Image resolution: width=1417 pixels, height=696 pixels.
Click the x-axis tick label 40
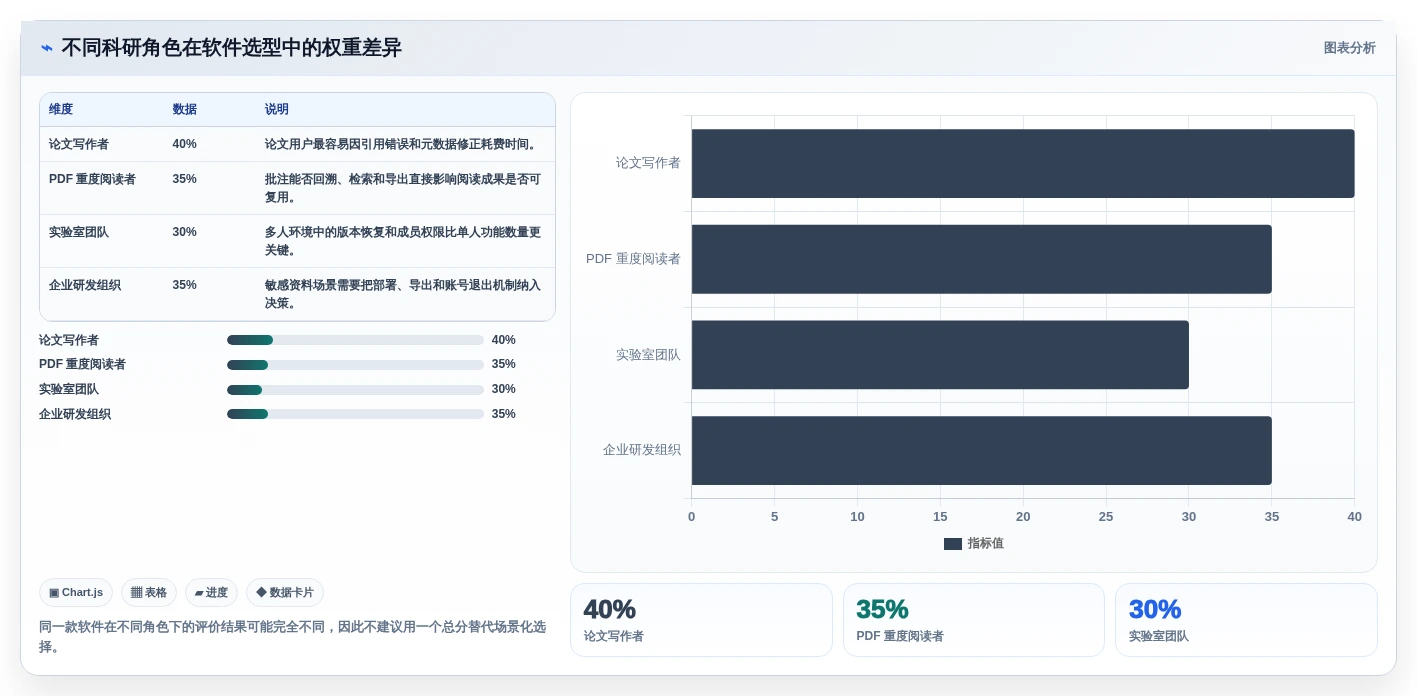(x=1355, y=517)
